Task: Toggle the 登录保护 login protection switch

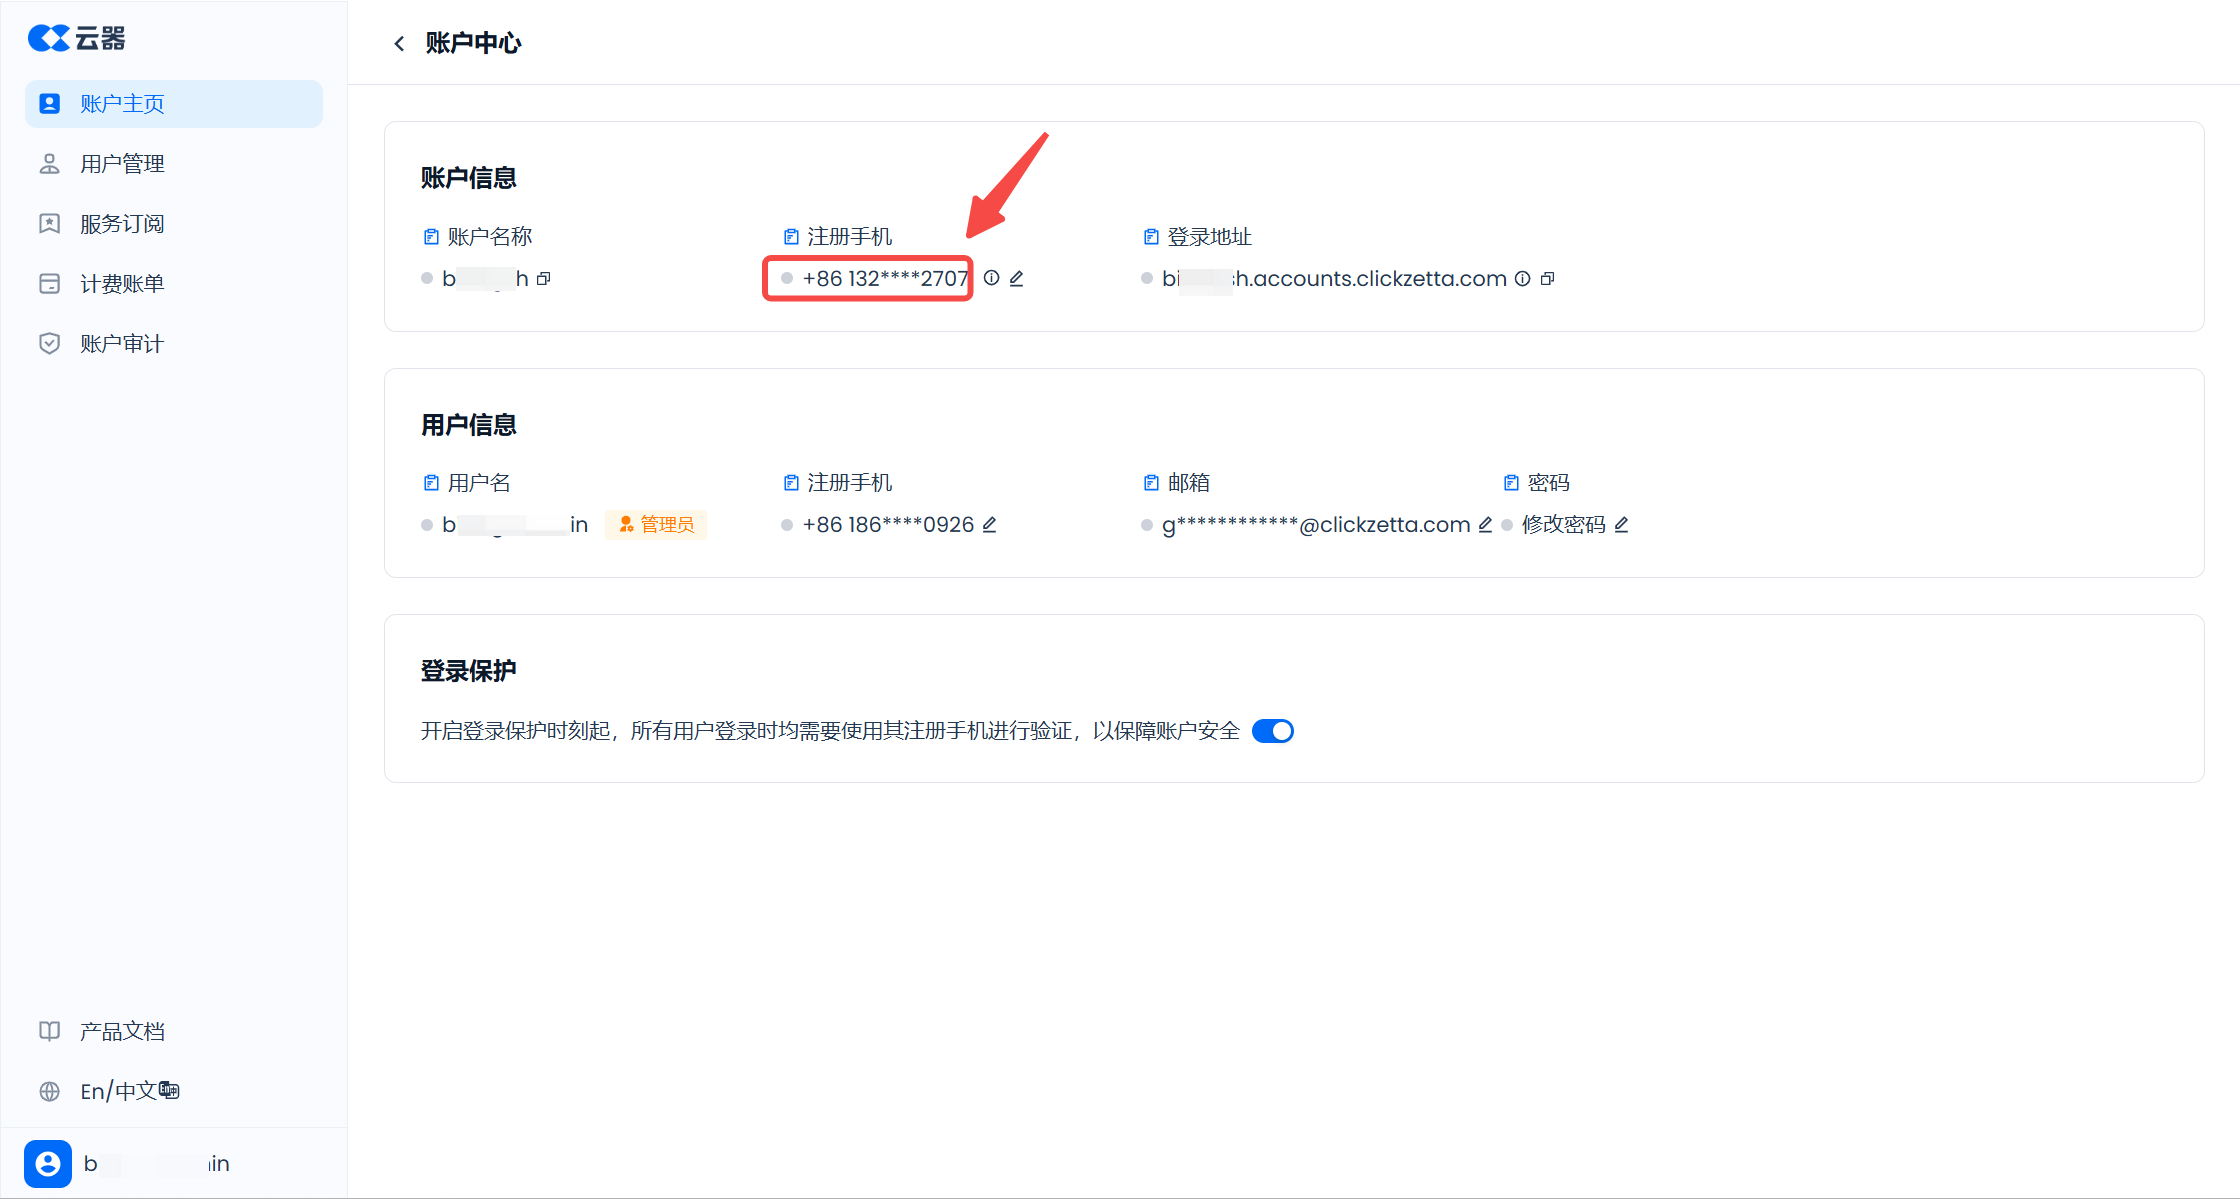Action: (x=1272, y=731)
